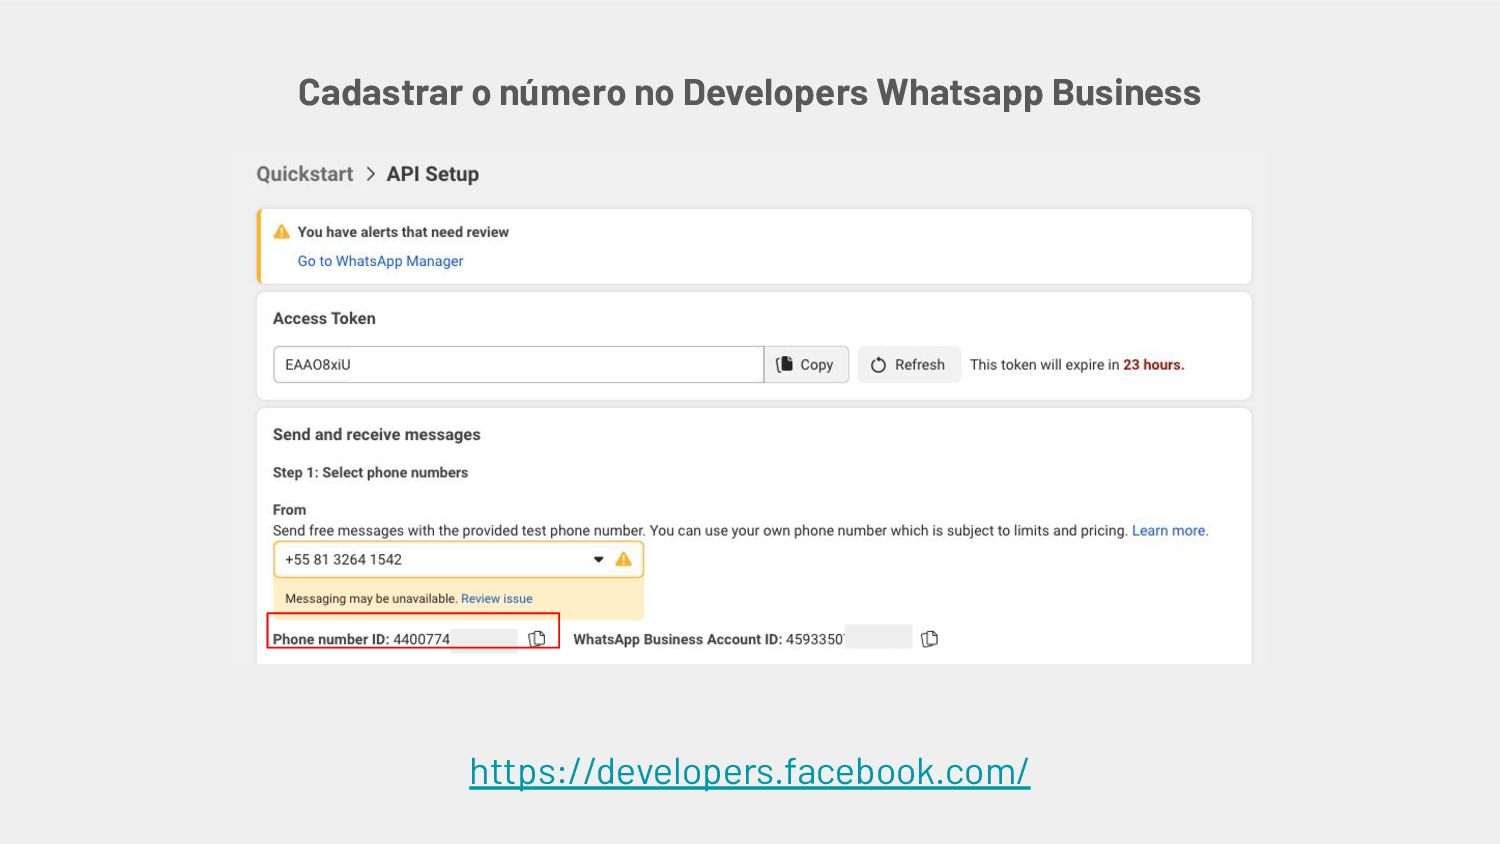Open the Review issue link

coord(497,599)
